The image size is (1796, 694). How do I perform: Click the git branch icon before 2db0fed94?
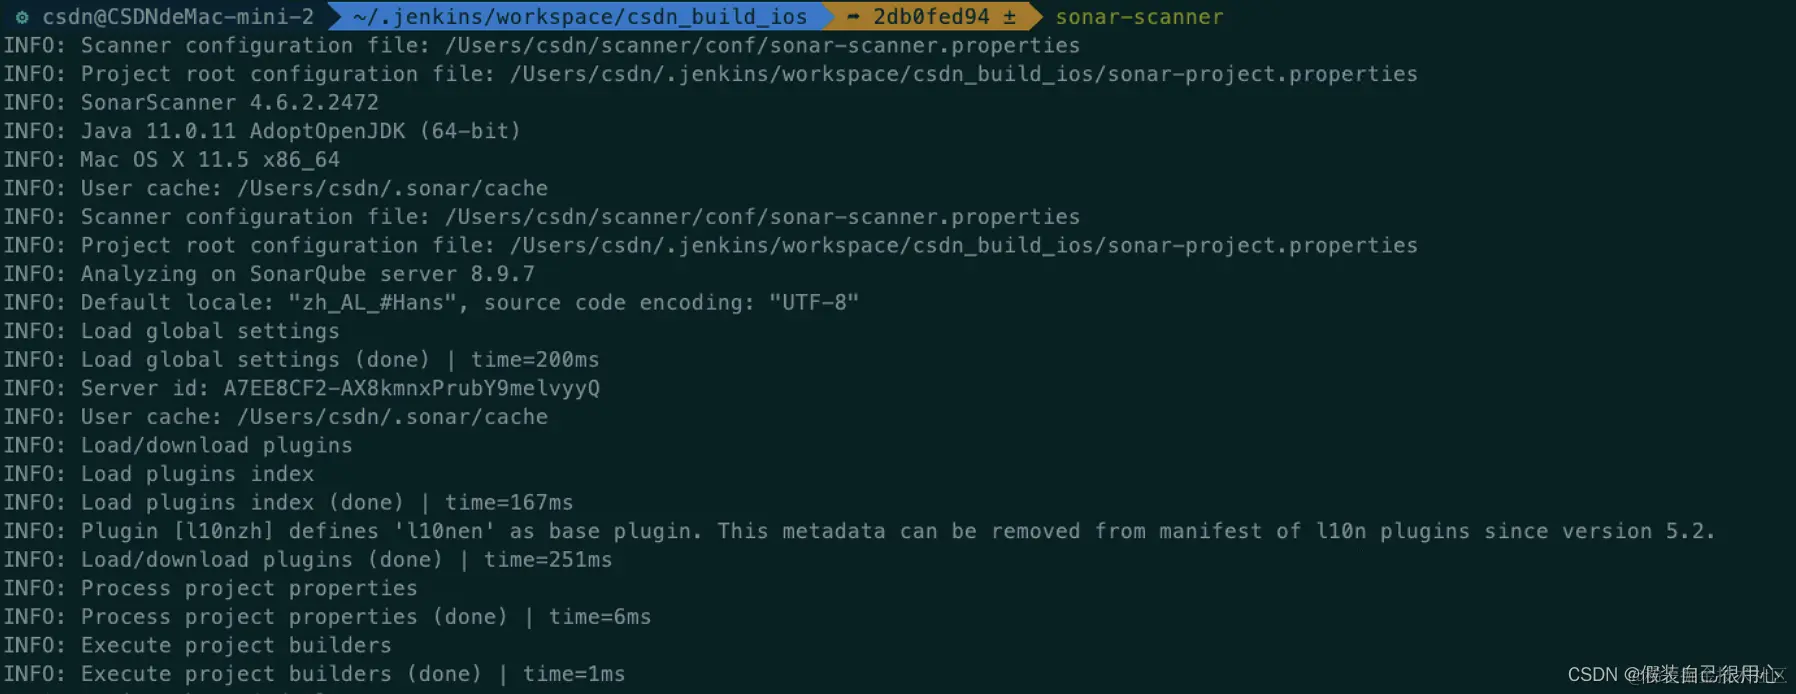[853, 17]
